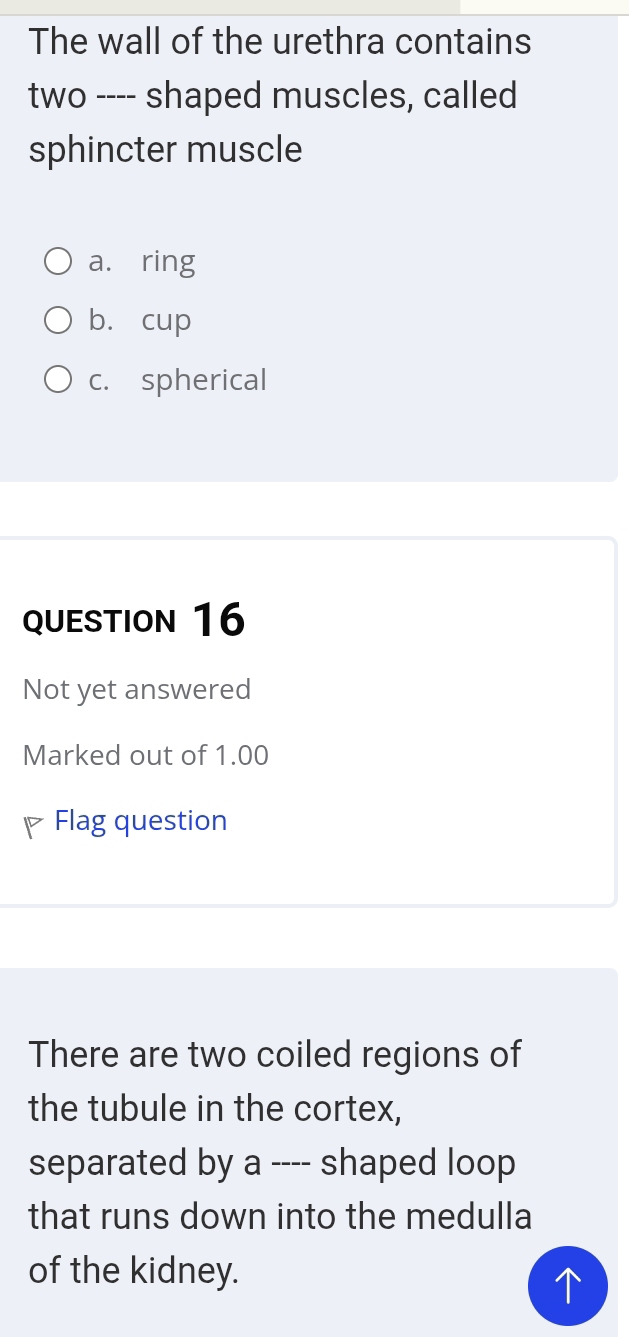The height and width of the screenshot is (1337, 629).
Task: Click the urethra question text
Action: (x=280, y=96)
